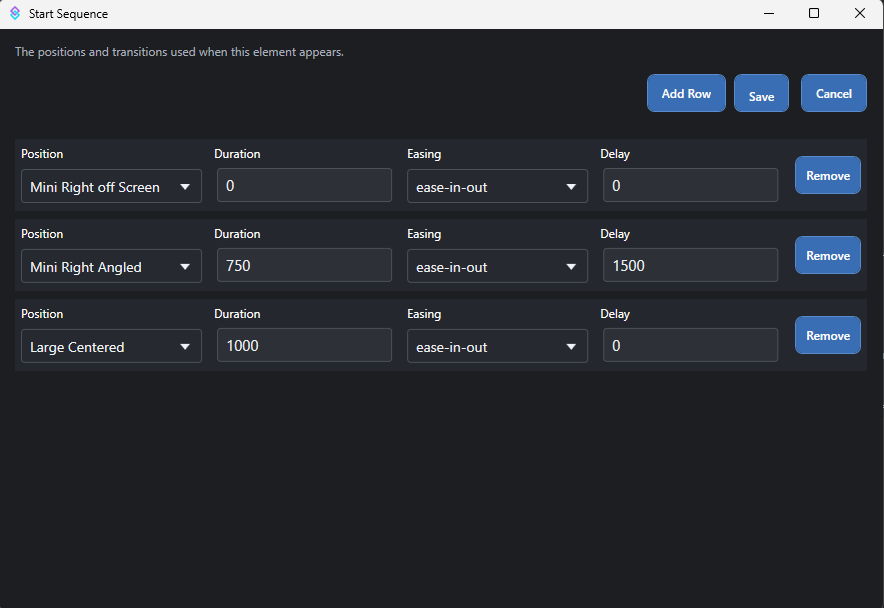The height and width of the screenshot is (608, 884).
Task: Open the Mini Right Angled position dropdown
Action: pos(111,266)
